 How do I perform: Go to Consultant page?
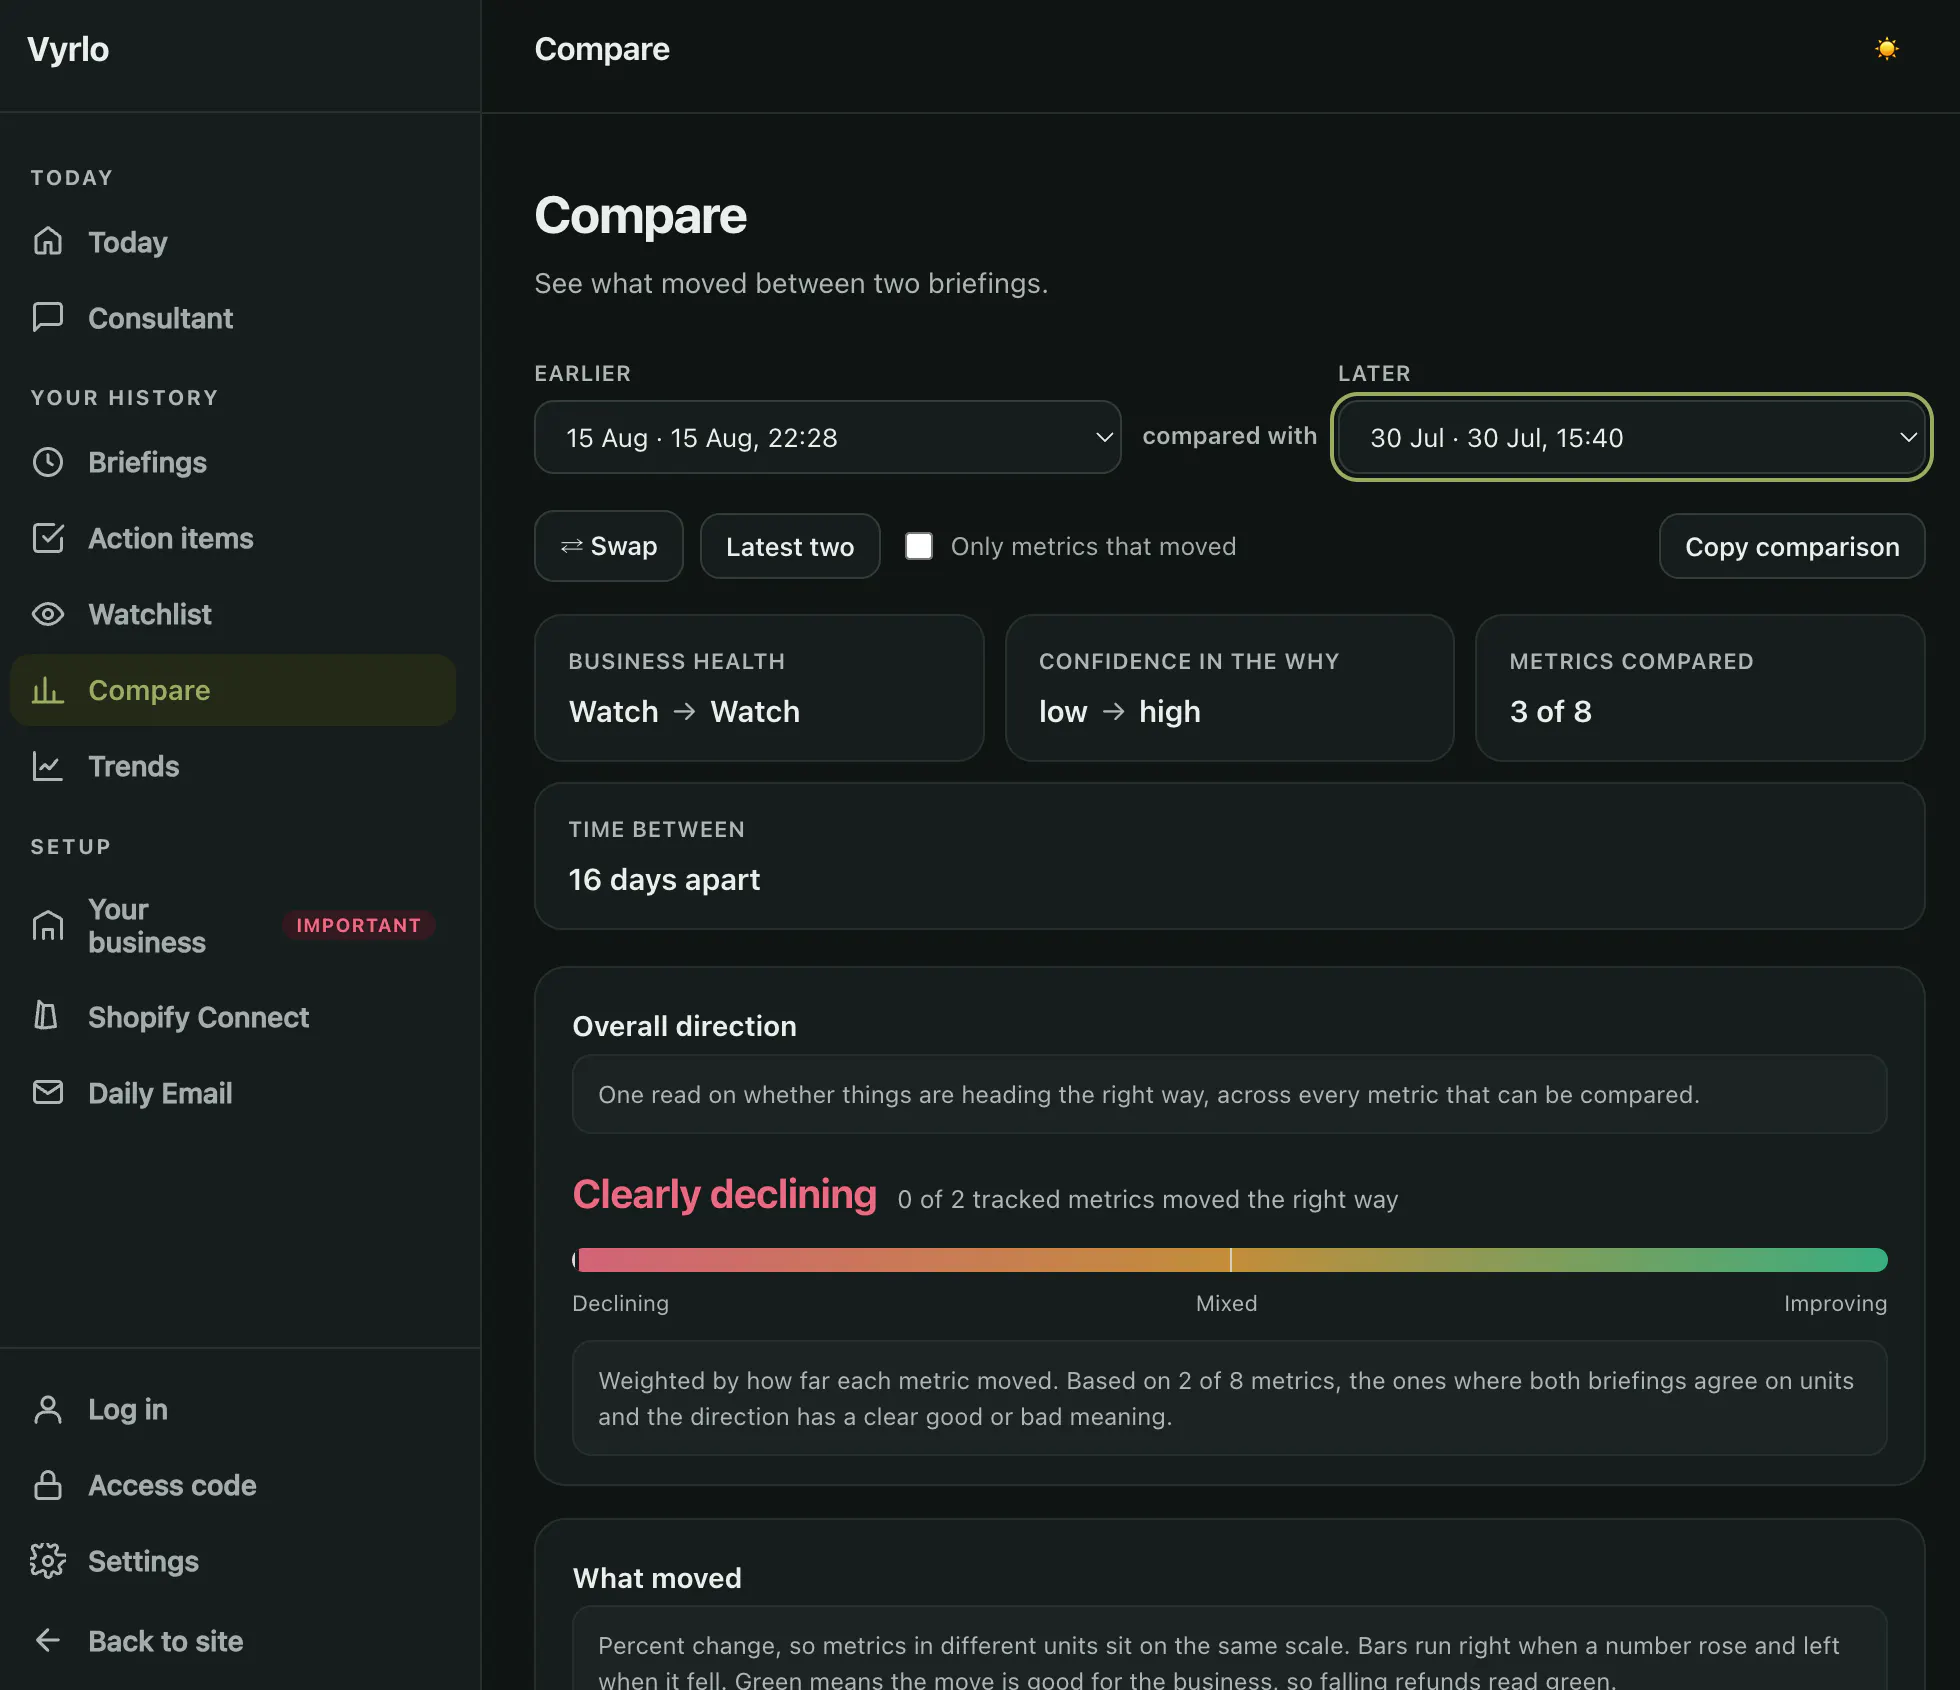232,317
